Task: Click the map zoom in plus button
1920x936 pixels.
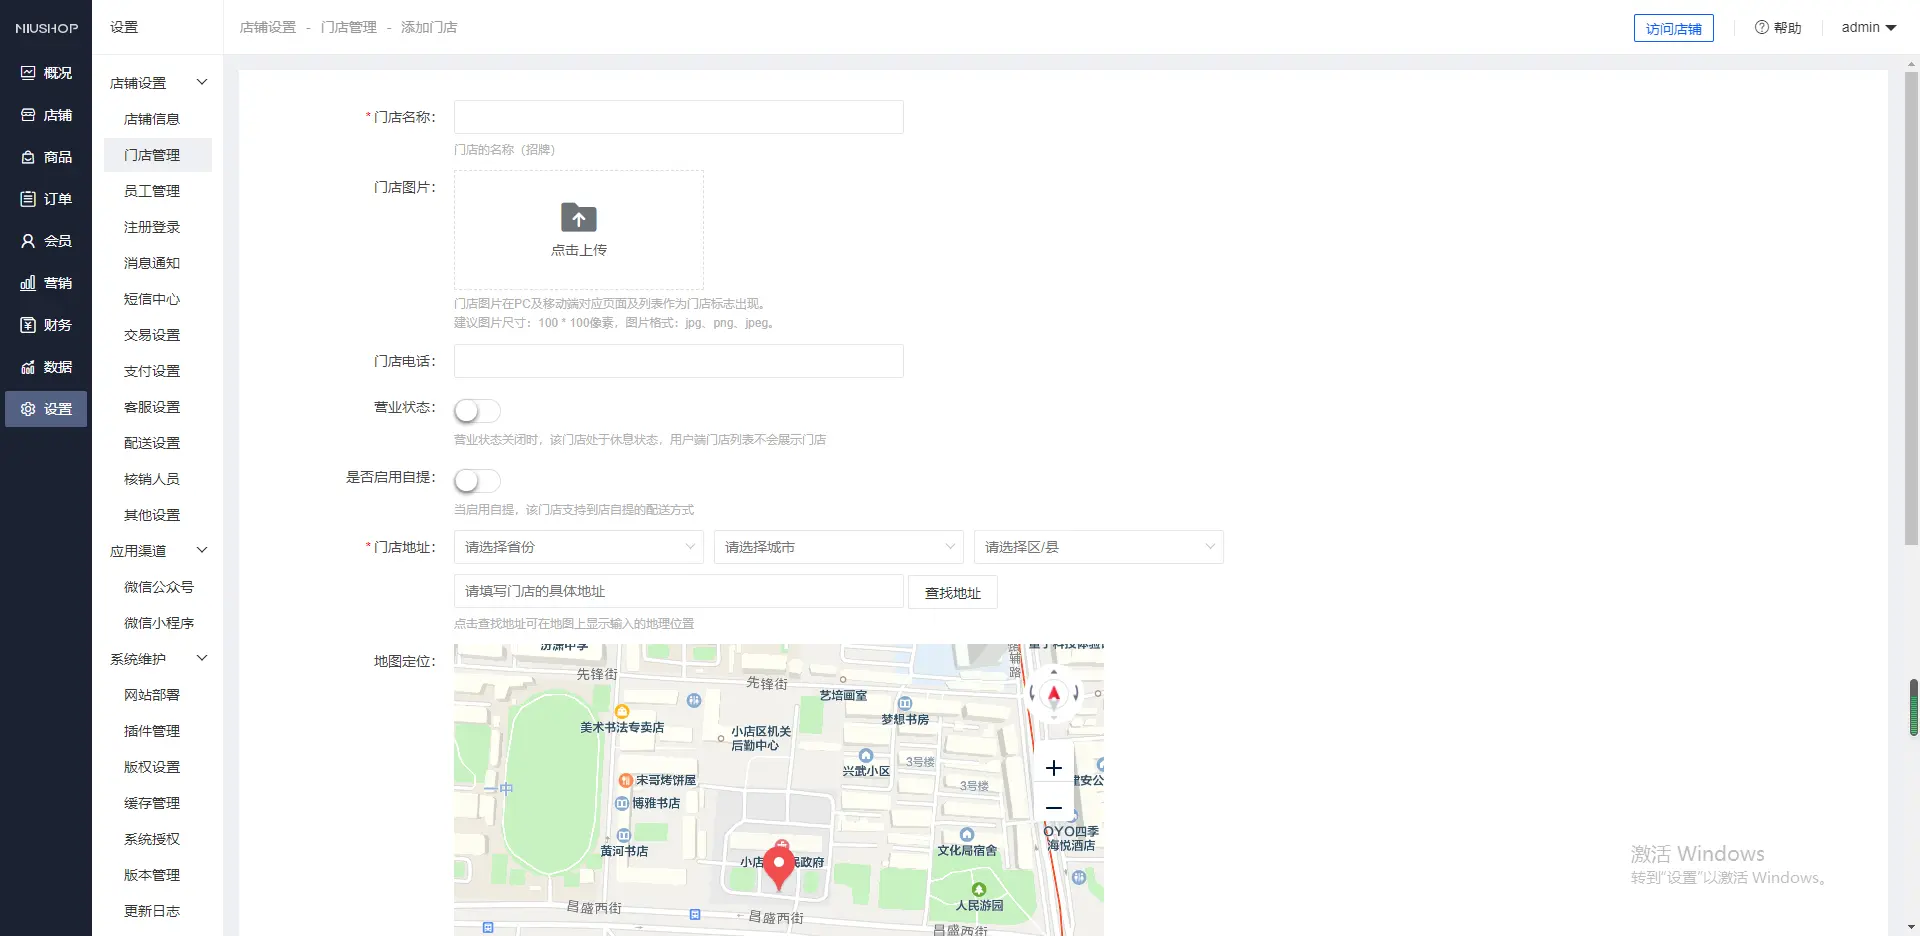Action: click(x=1053, y=768)
